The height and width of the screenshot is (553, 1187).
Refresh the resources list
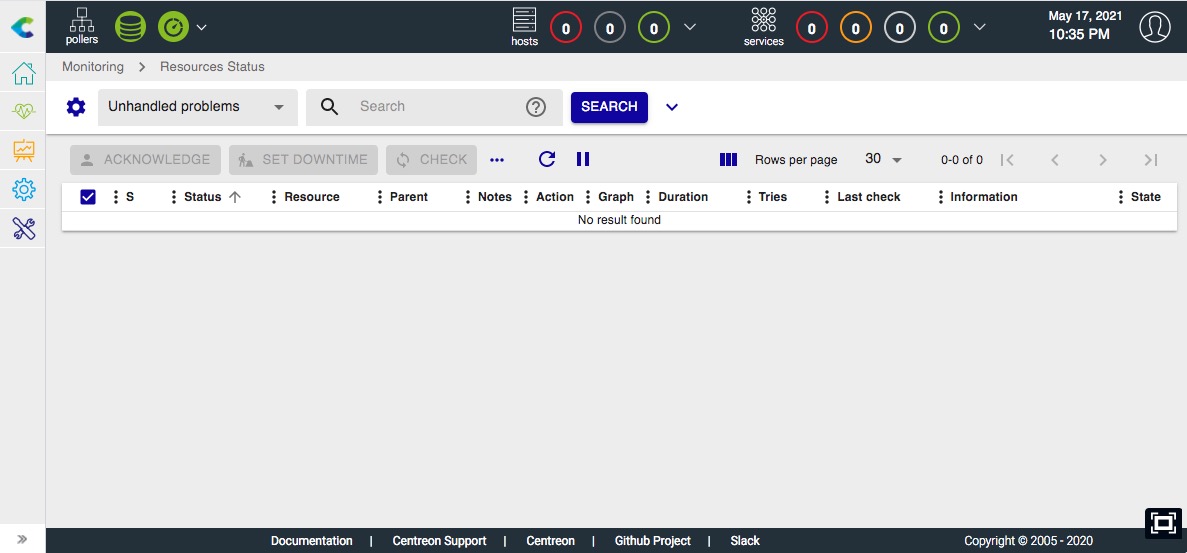(546, 159)
